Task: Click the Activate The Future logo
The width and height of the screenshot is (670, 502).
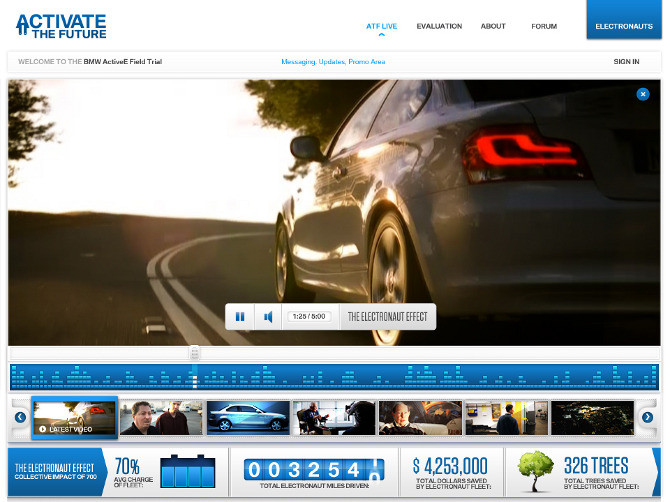Action: coord(61,26)
